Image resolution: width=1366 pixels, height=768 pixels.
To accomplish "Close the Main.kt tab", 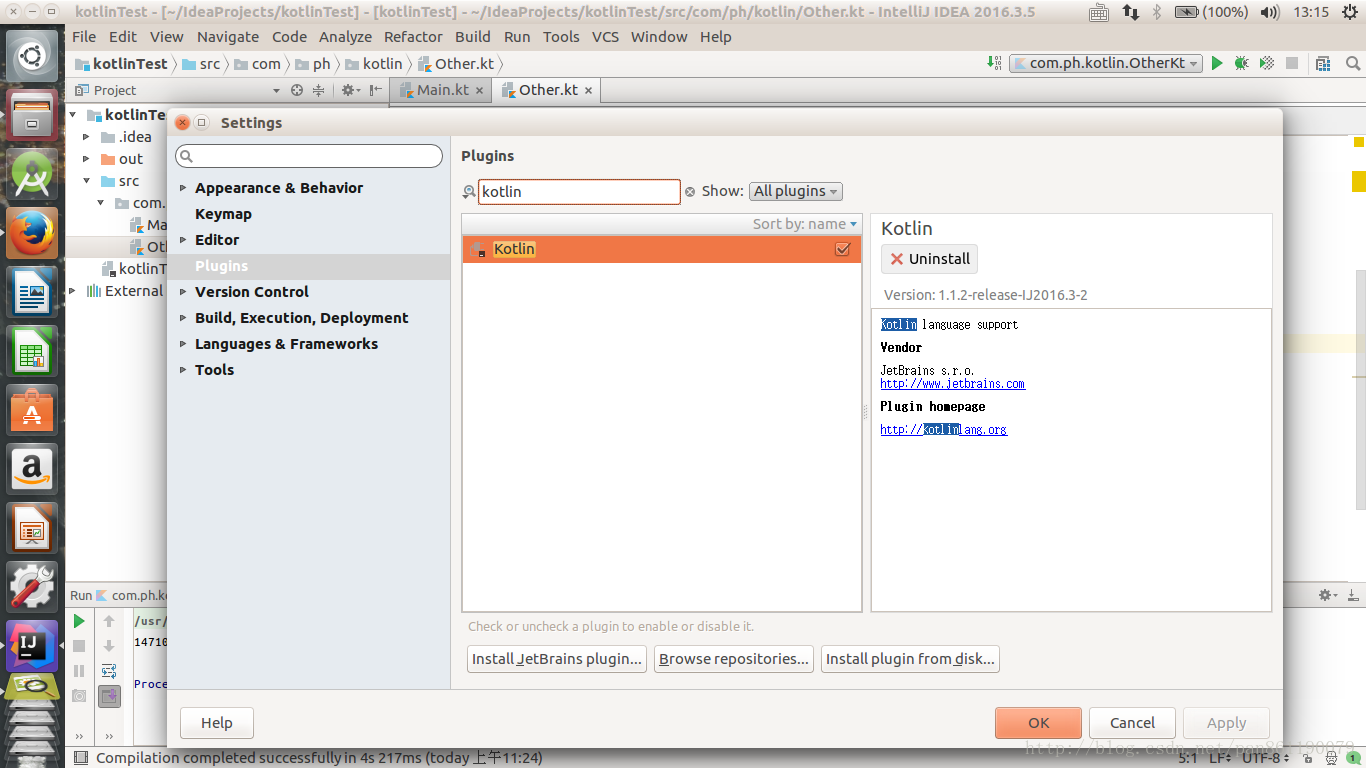I will (480, 91).
